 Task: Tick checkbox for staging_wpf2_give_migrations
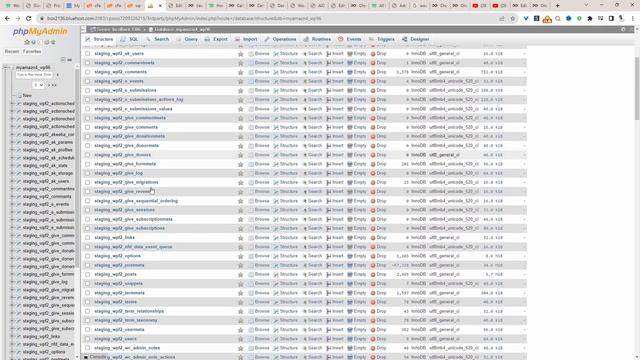(x=87, y=182)
